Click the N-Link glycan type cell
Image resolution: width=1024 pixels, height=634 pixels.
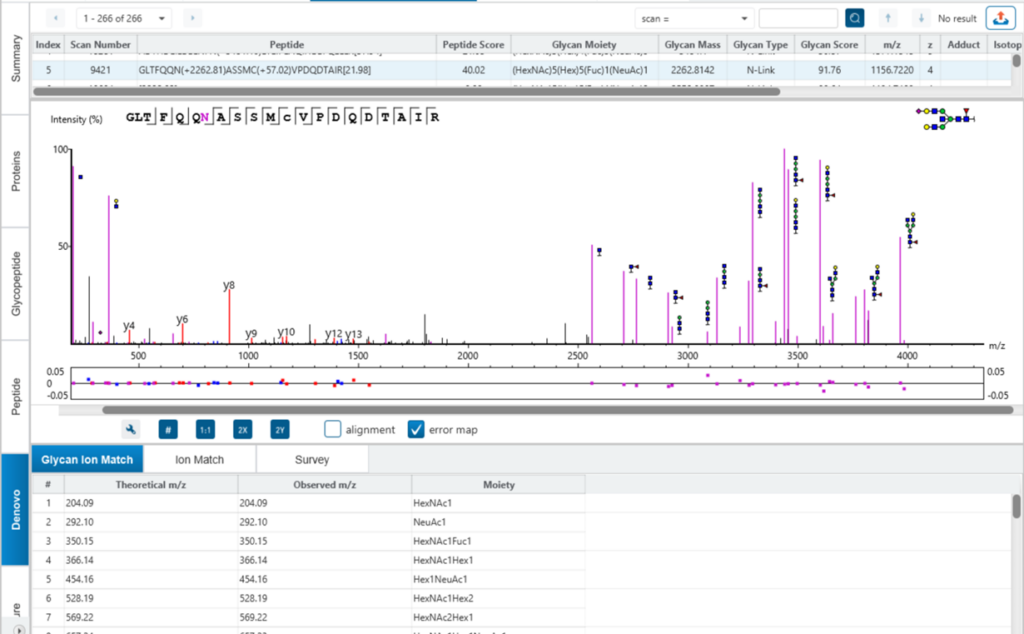click(x=760, y=70)
